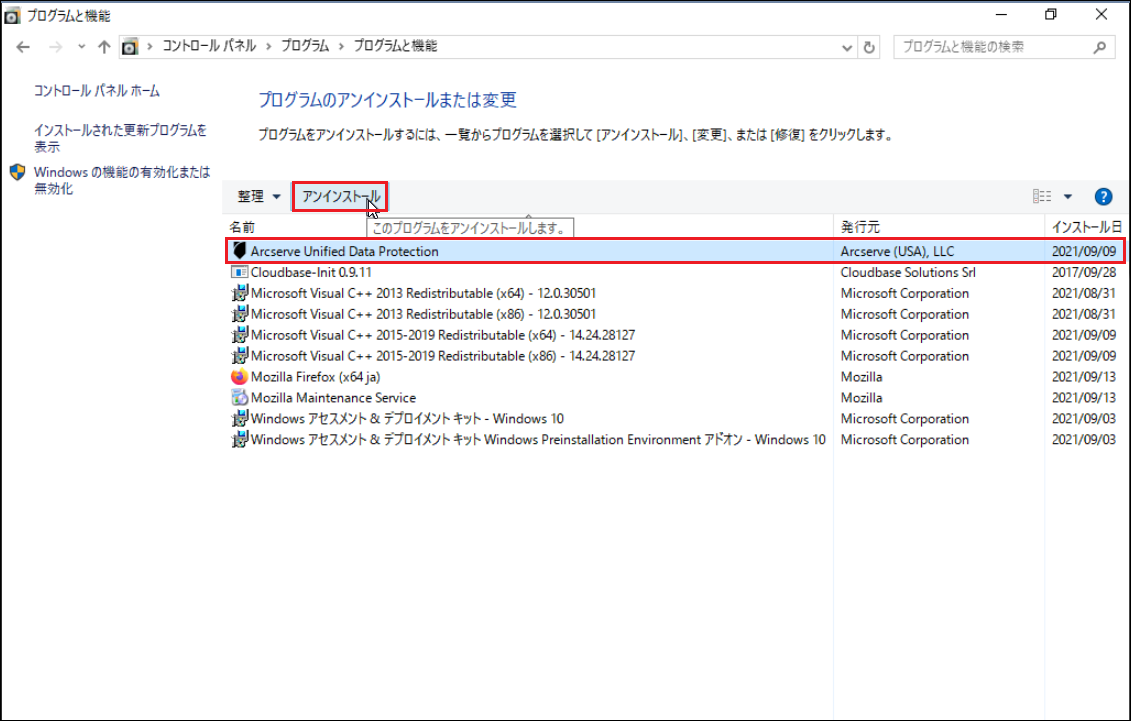This screenshot has height=721, width=1131.
Task: Go up one level with the up arrow
Action: 105,47
